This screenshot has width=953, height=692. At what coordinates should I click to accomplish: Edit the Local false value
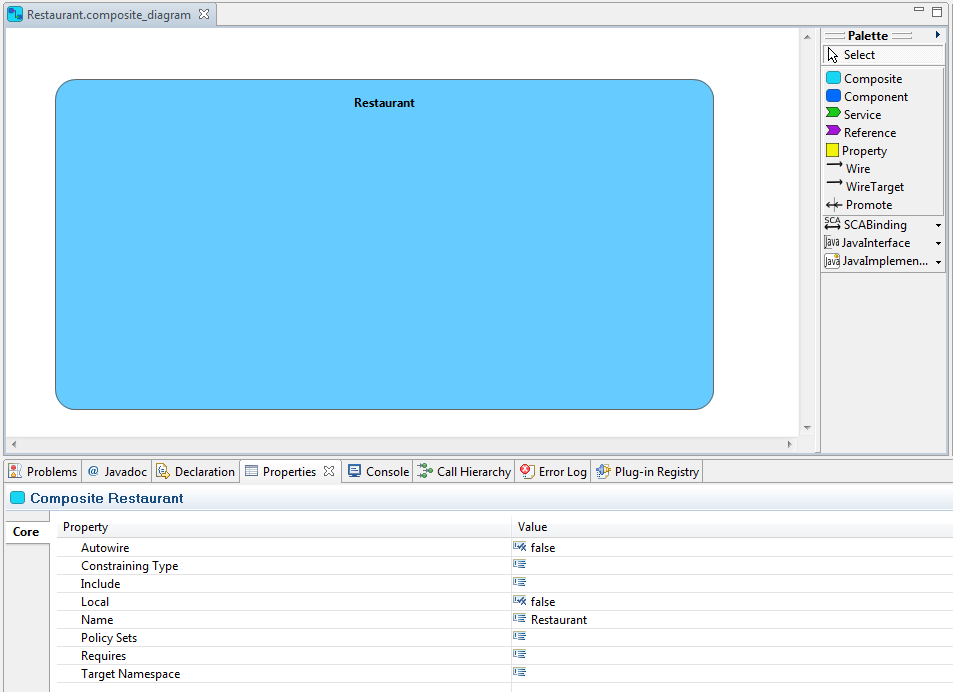(x=543, y=601)
